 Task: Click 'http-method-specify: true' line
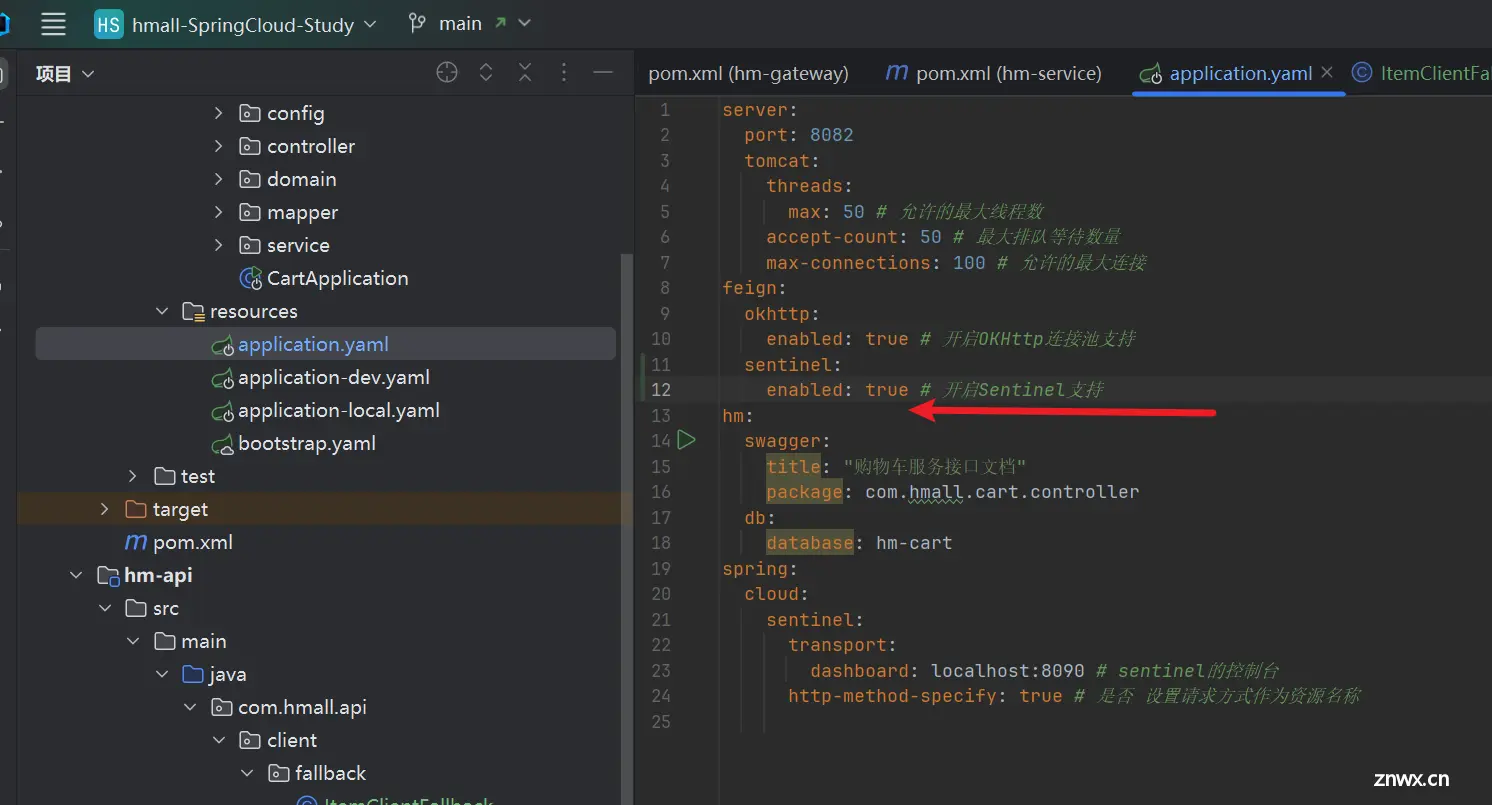pyautogui.click(x=925, y=696)
